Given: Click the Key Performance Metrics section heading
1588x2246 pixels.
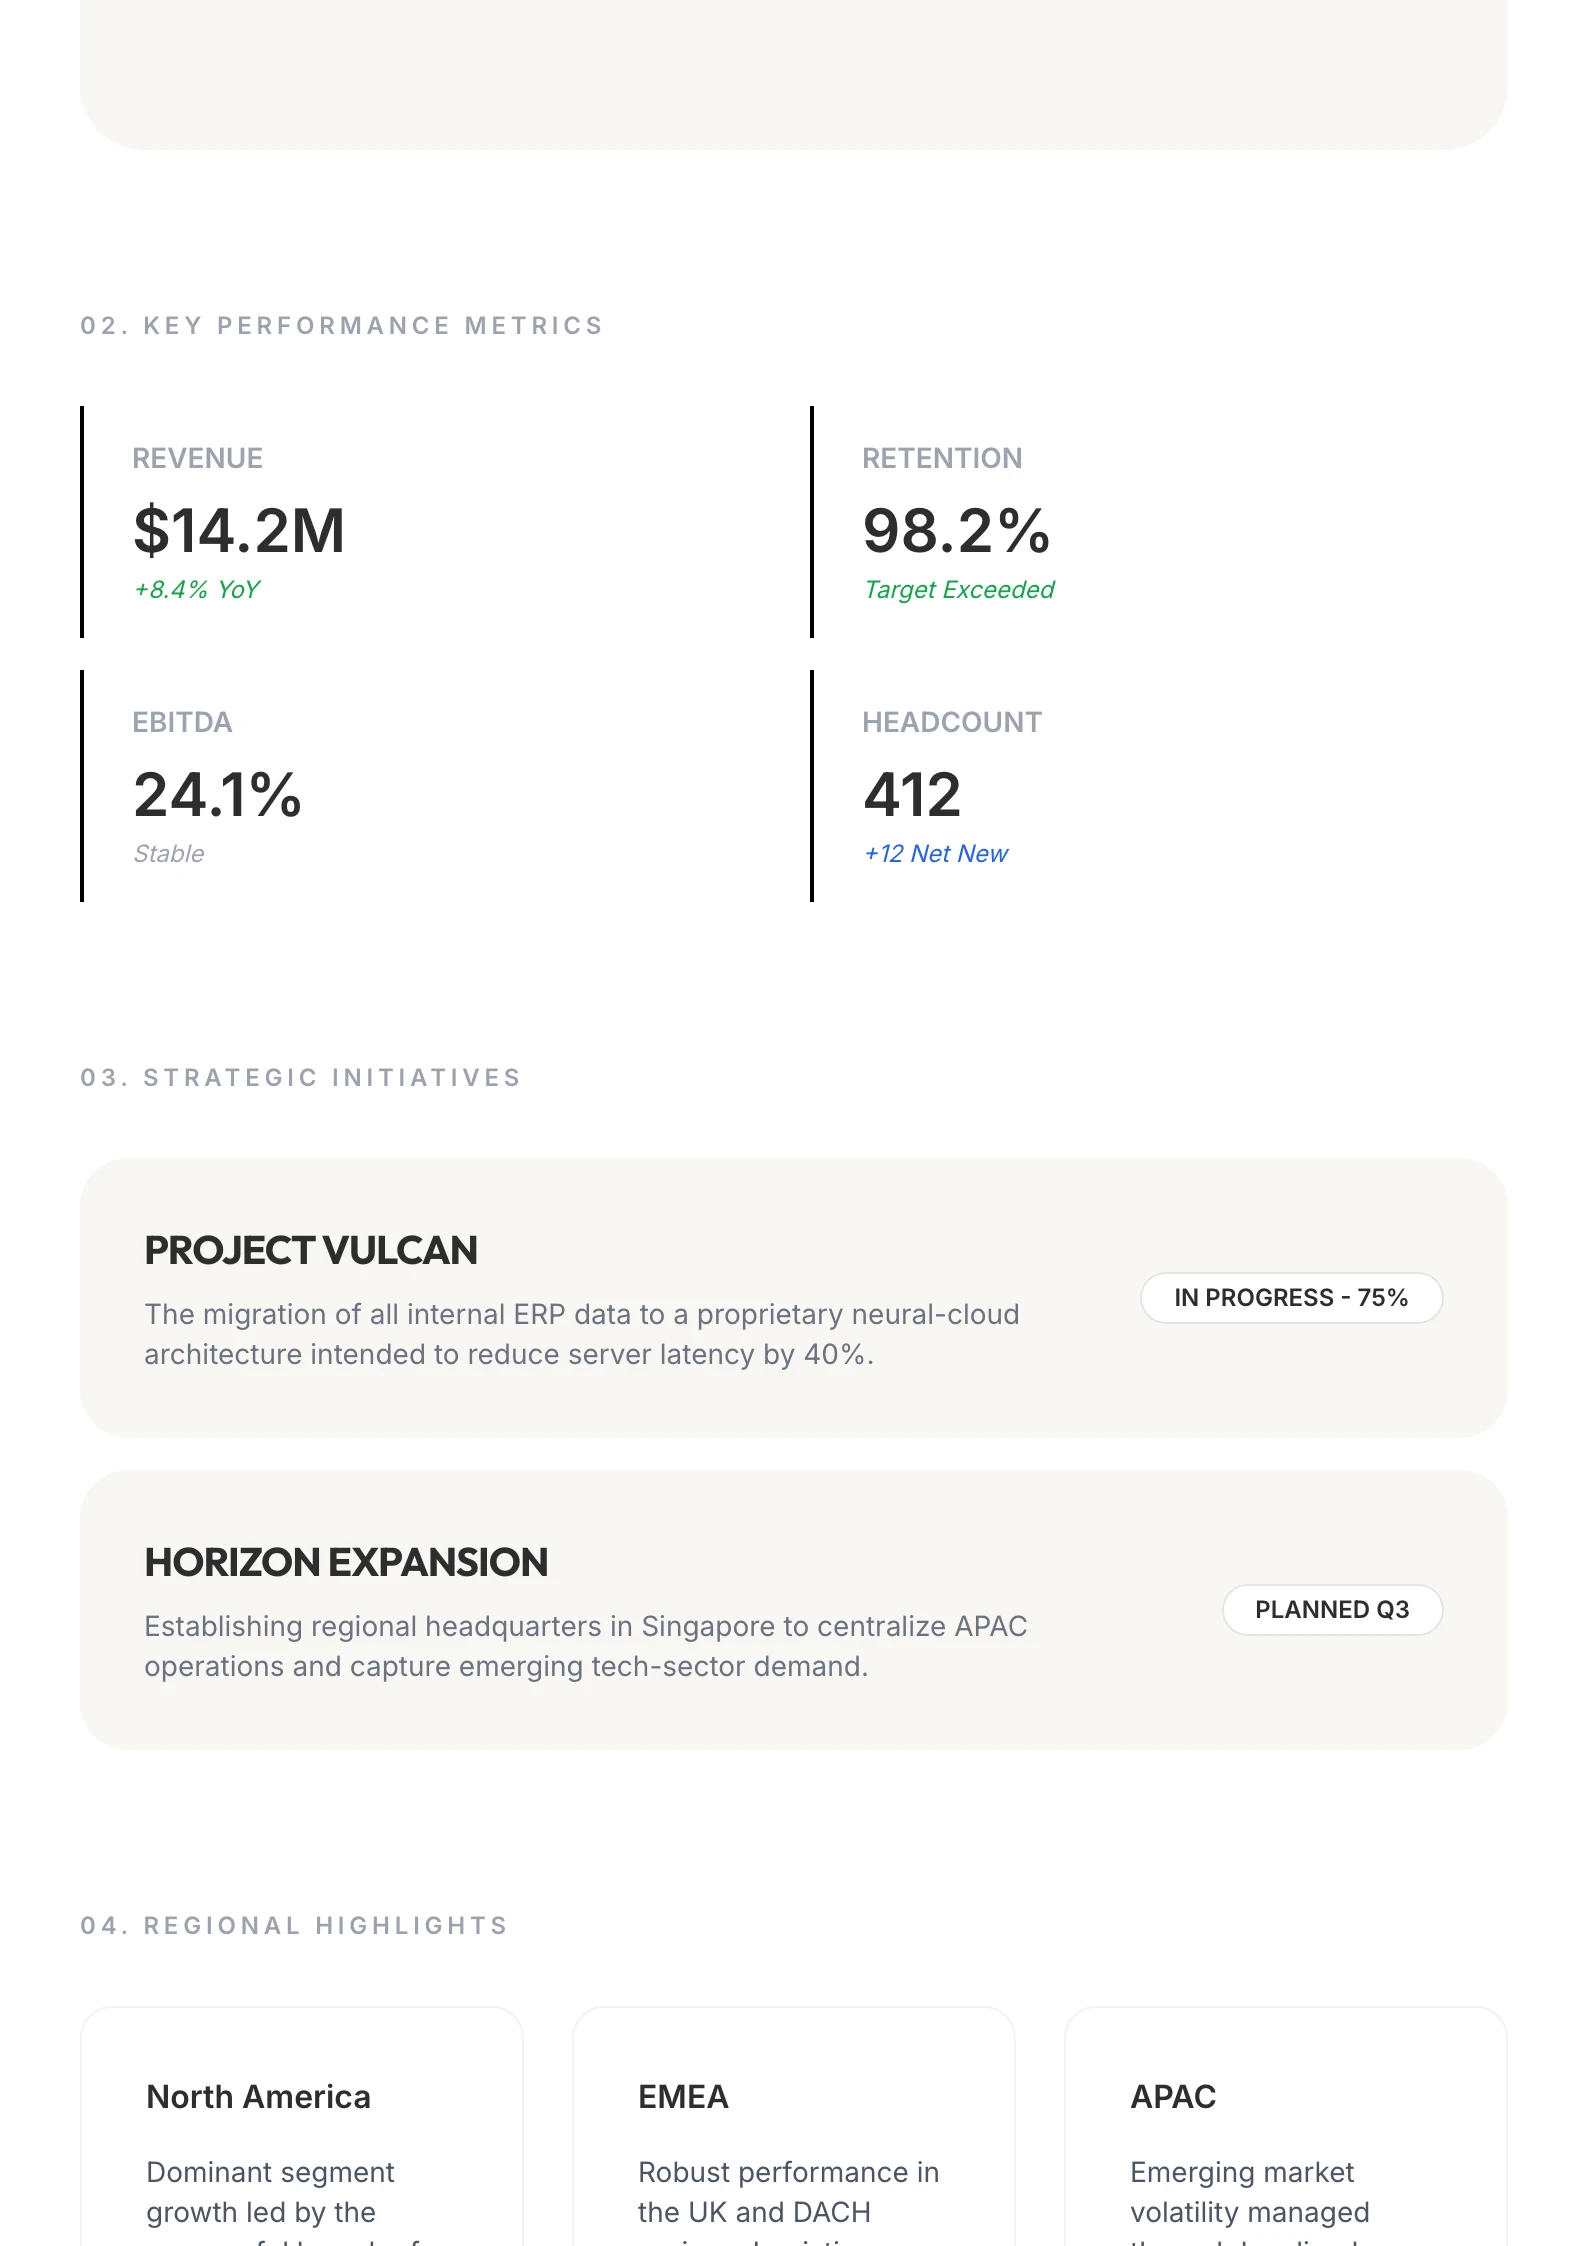Looking at the screenshot, I should [x=342, y=326].
